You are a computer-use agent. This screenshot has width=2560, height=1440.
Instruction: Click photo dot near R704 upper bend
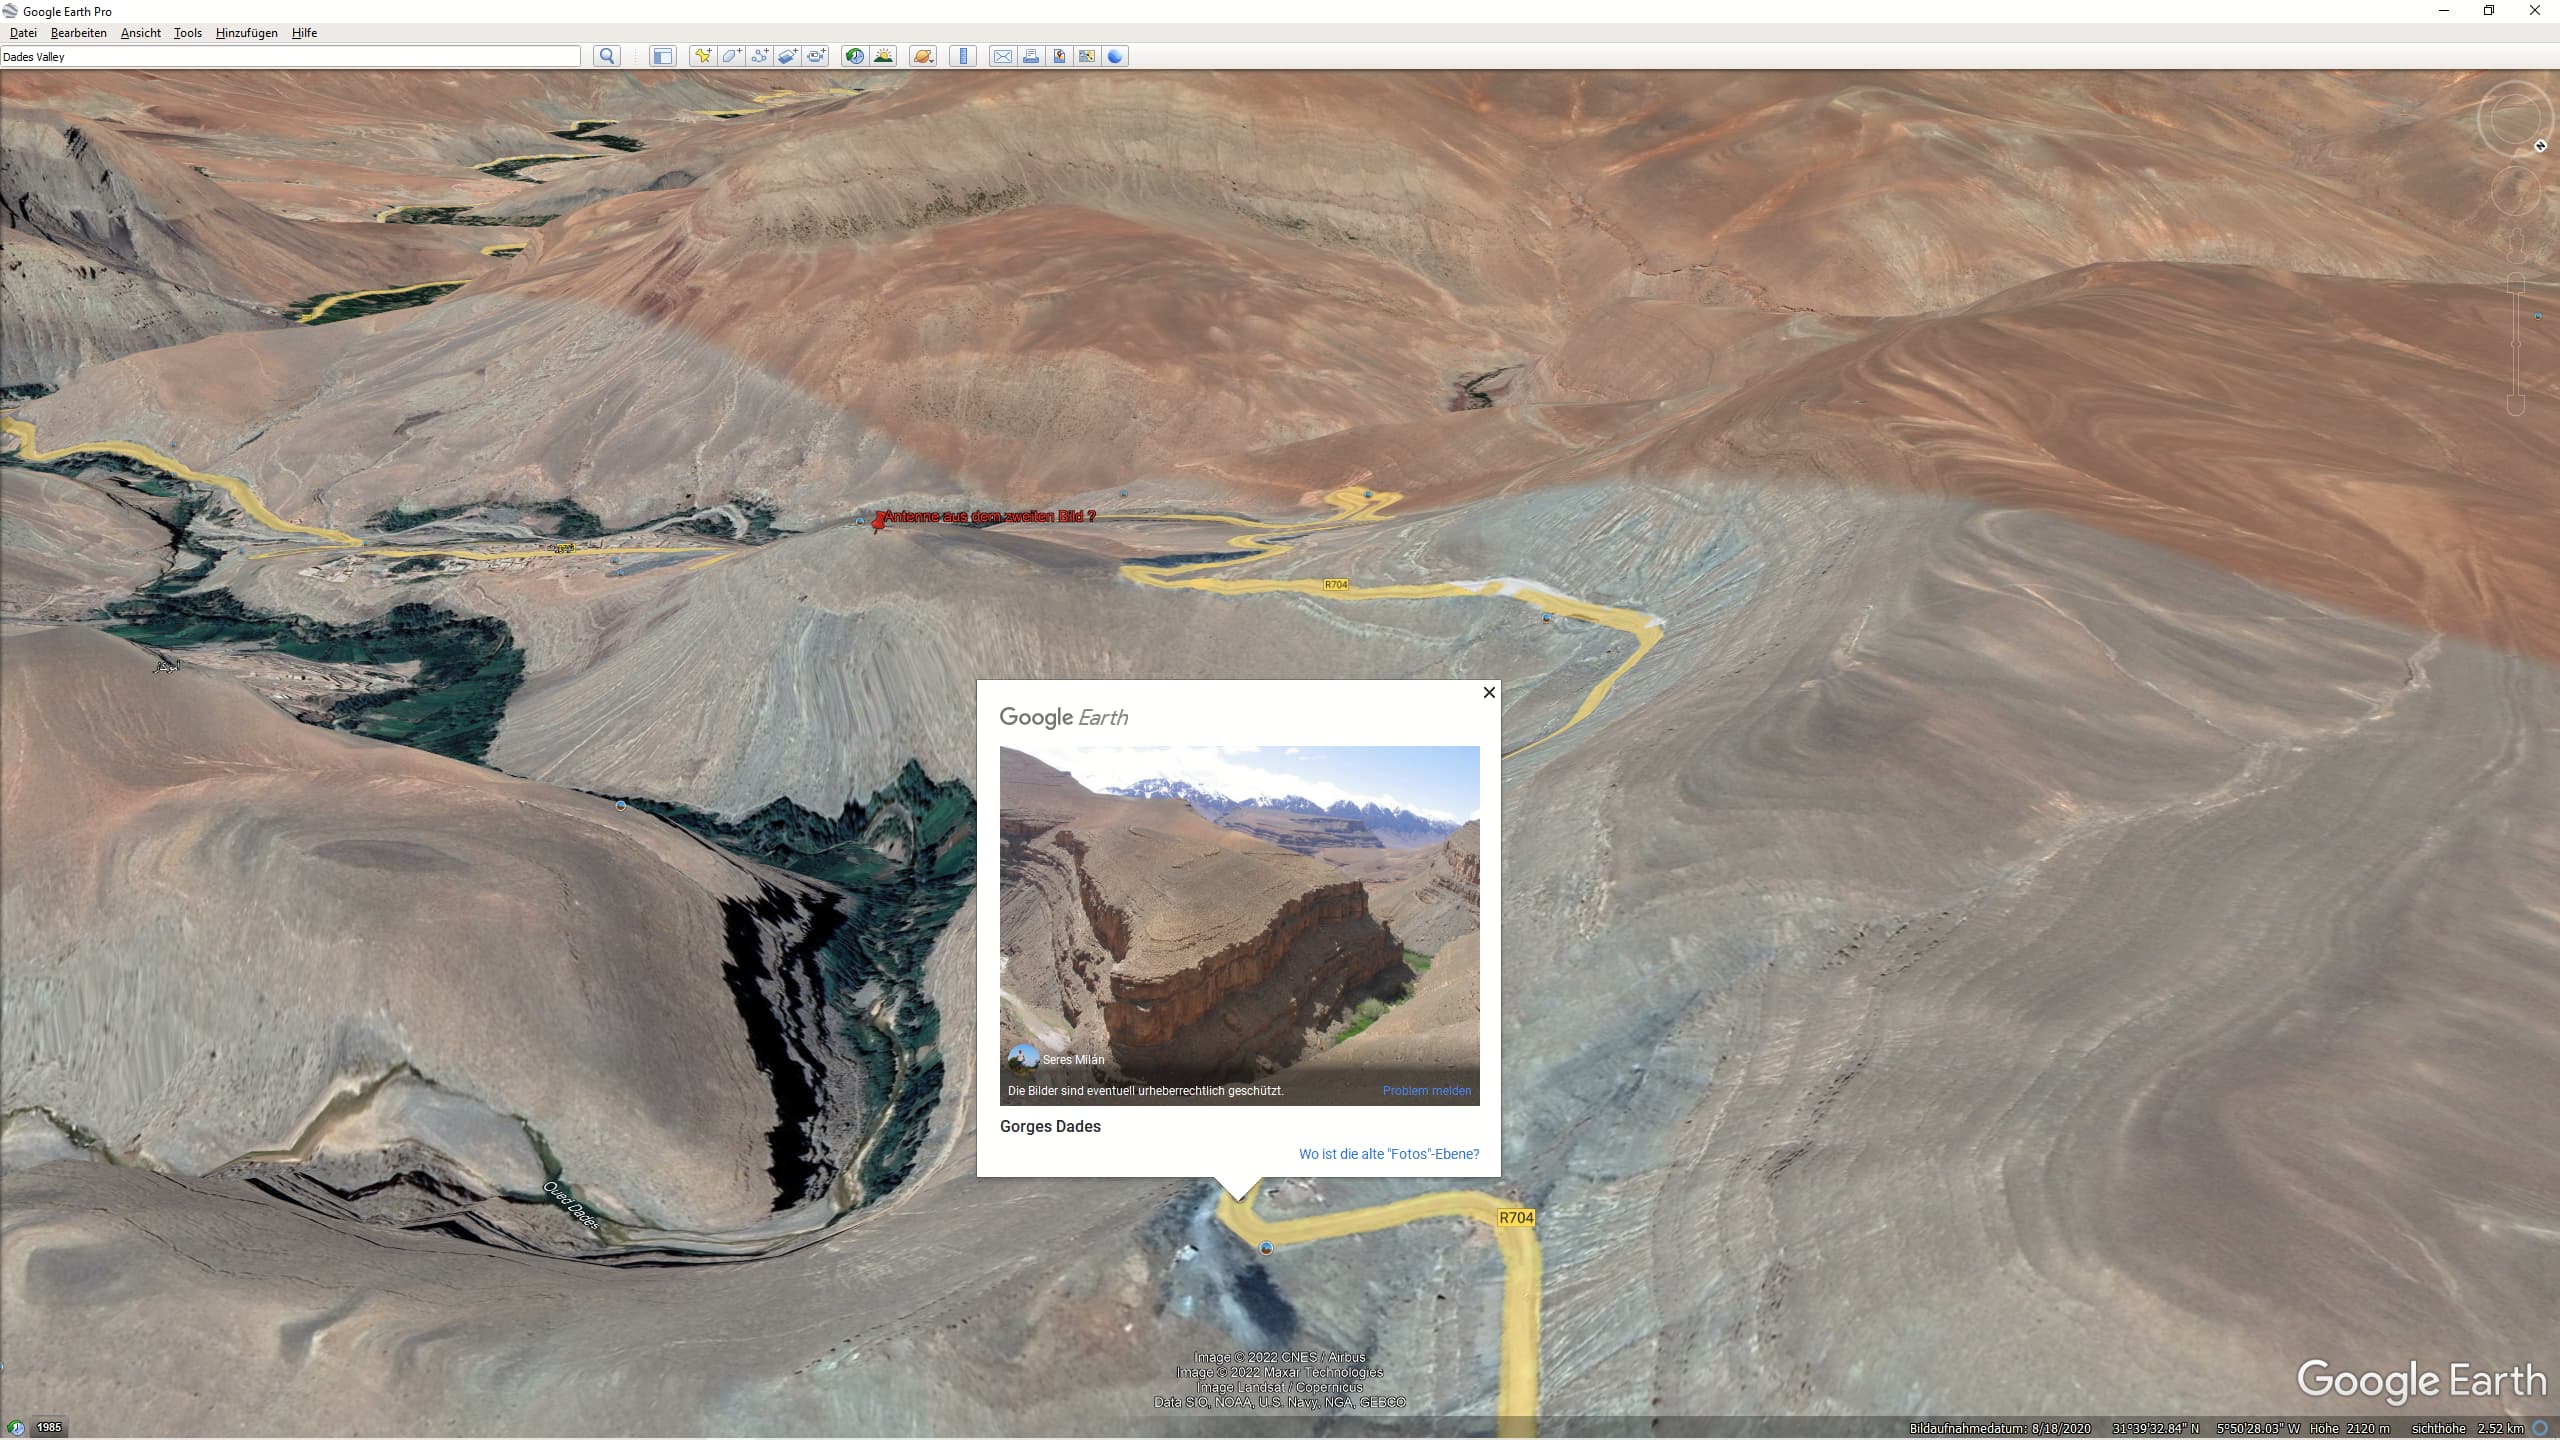[1547, 618]
